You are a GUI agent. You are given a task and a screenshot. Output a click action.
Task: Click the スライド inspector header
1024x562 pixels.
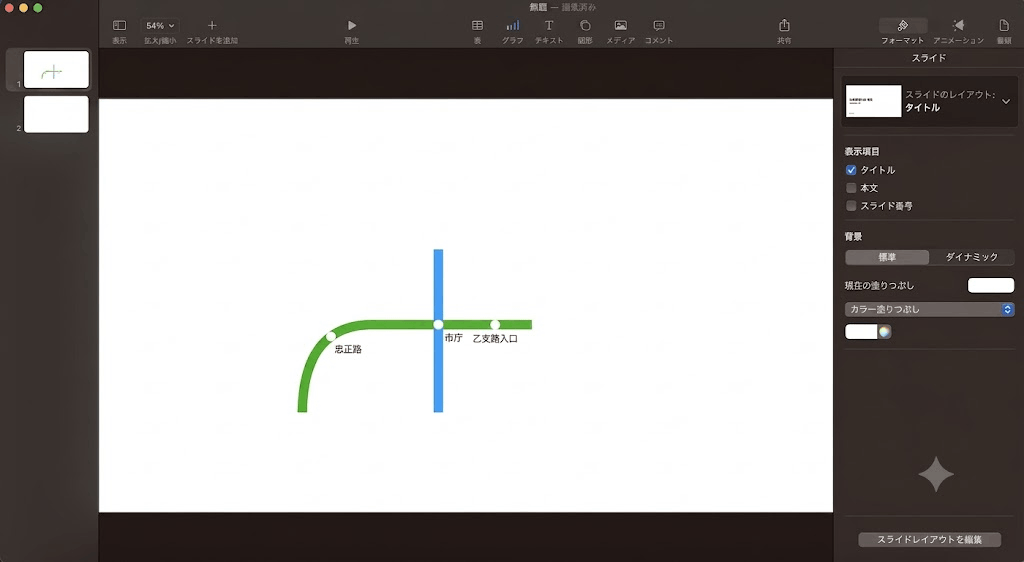(929, 58)
